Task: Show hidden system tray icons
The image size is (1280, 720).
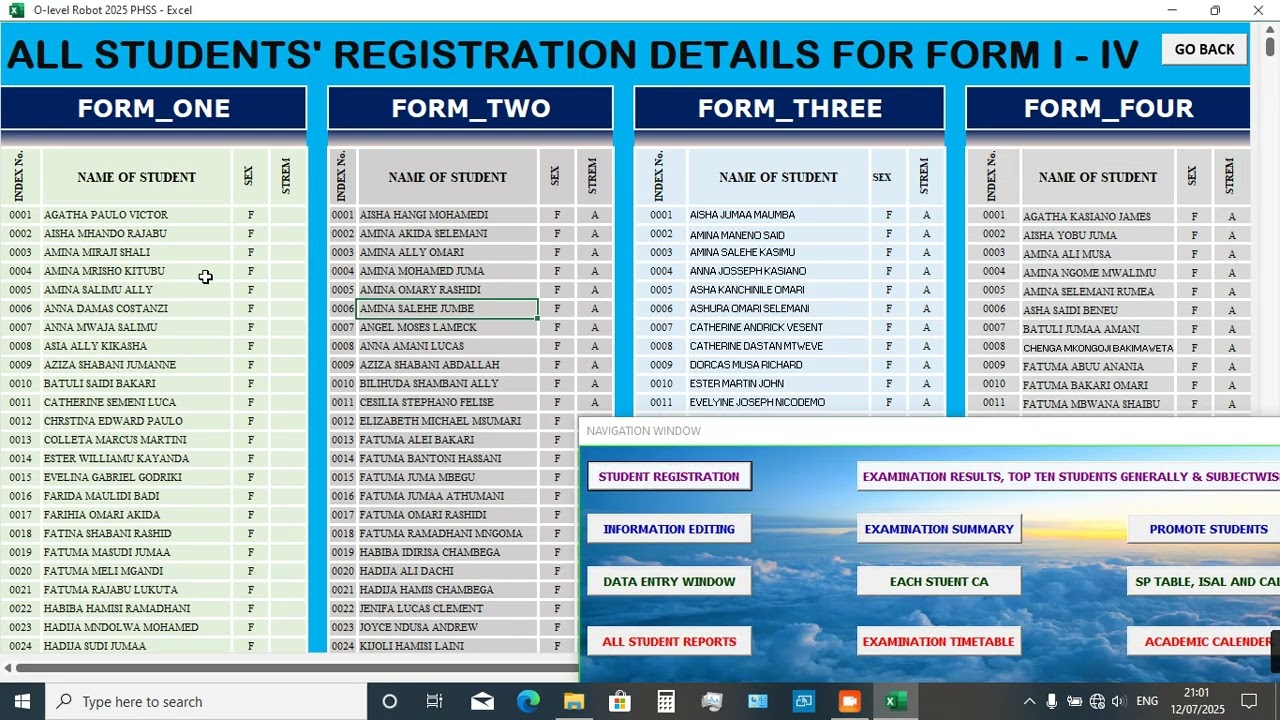Action: click(1029, 701)
